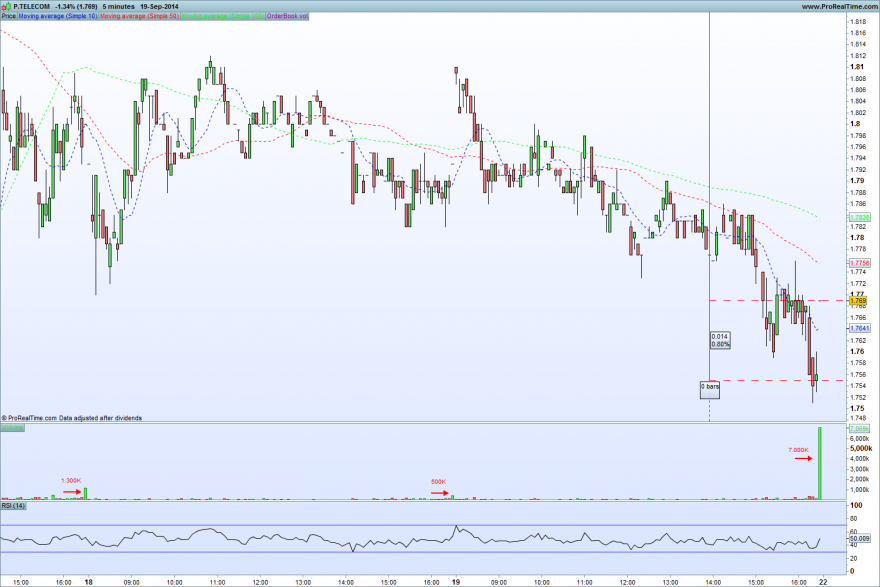Click the 1.748 label on price axis
880x587 pixels.
click(858, 418)
